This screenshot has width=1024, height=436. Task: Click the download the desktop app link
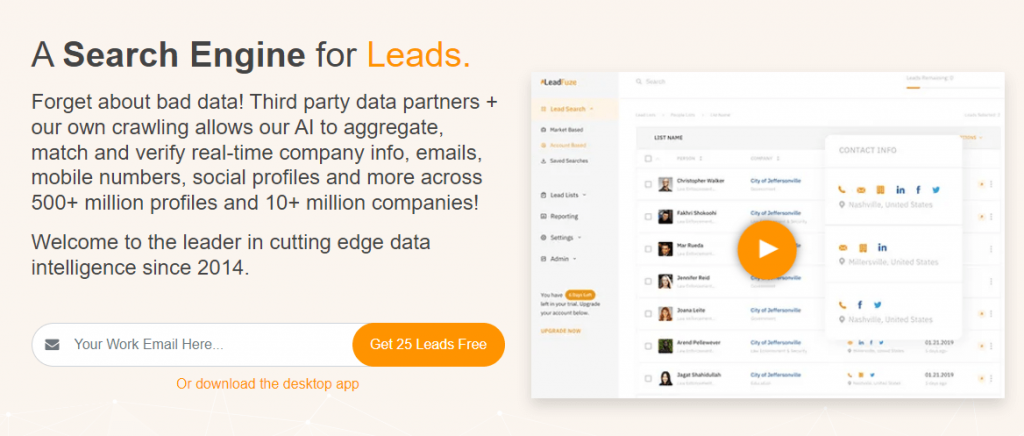(267, 384)
